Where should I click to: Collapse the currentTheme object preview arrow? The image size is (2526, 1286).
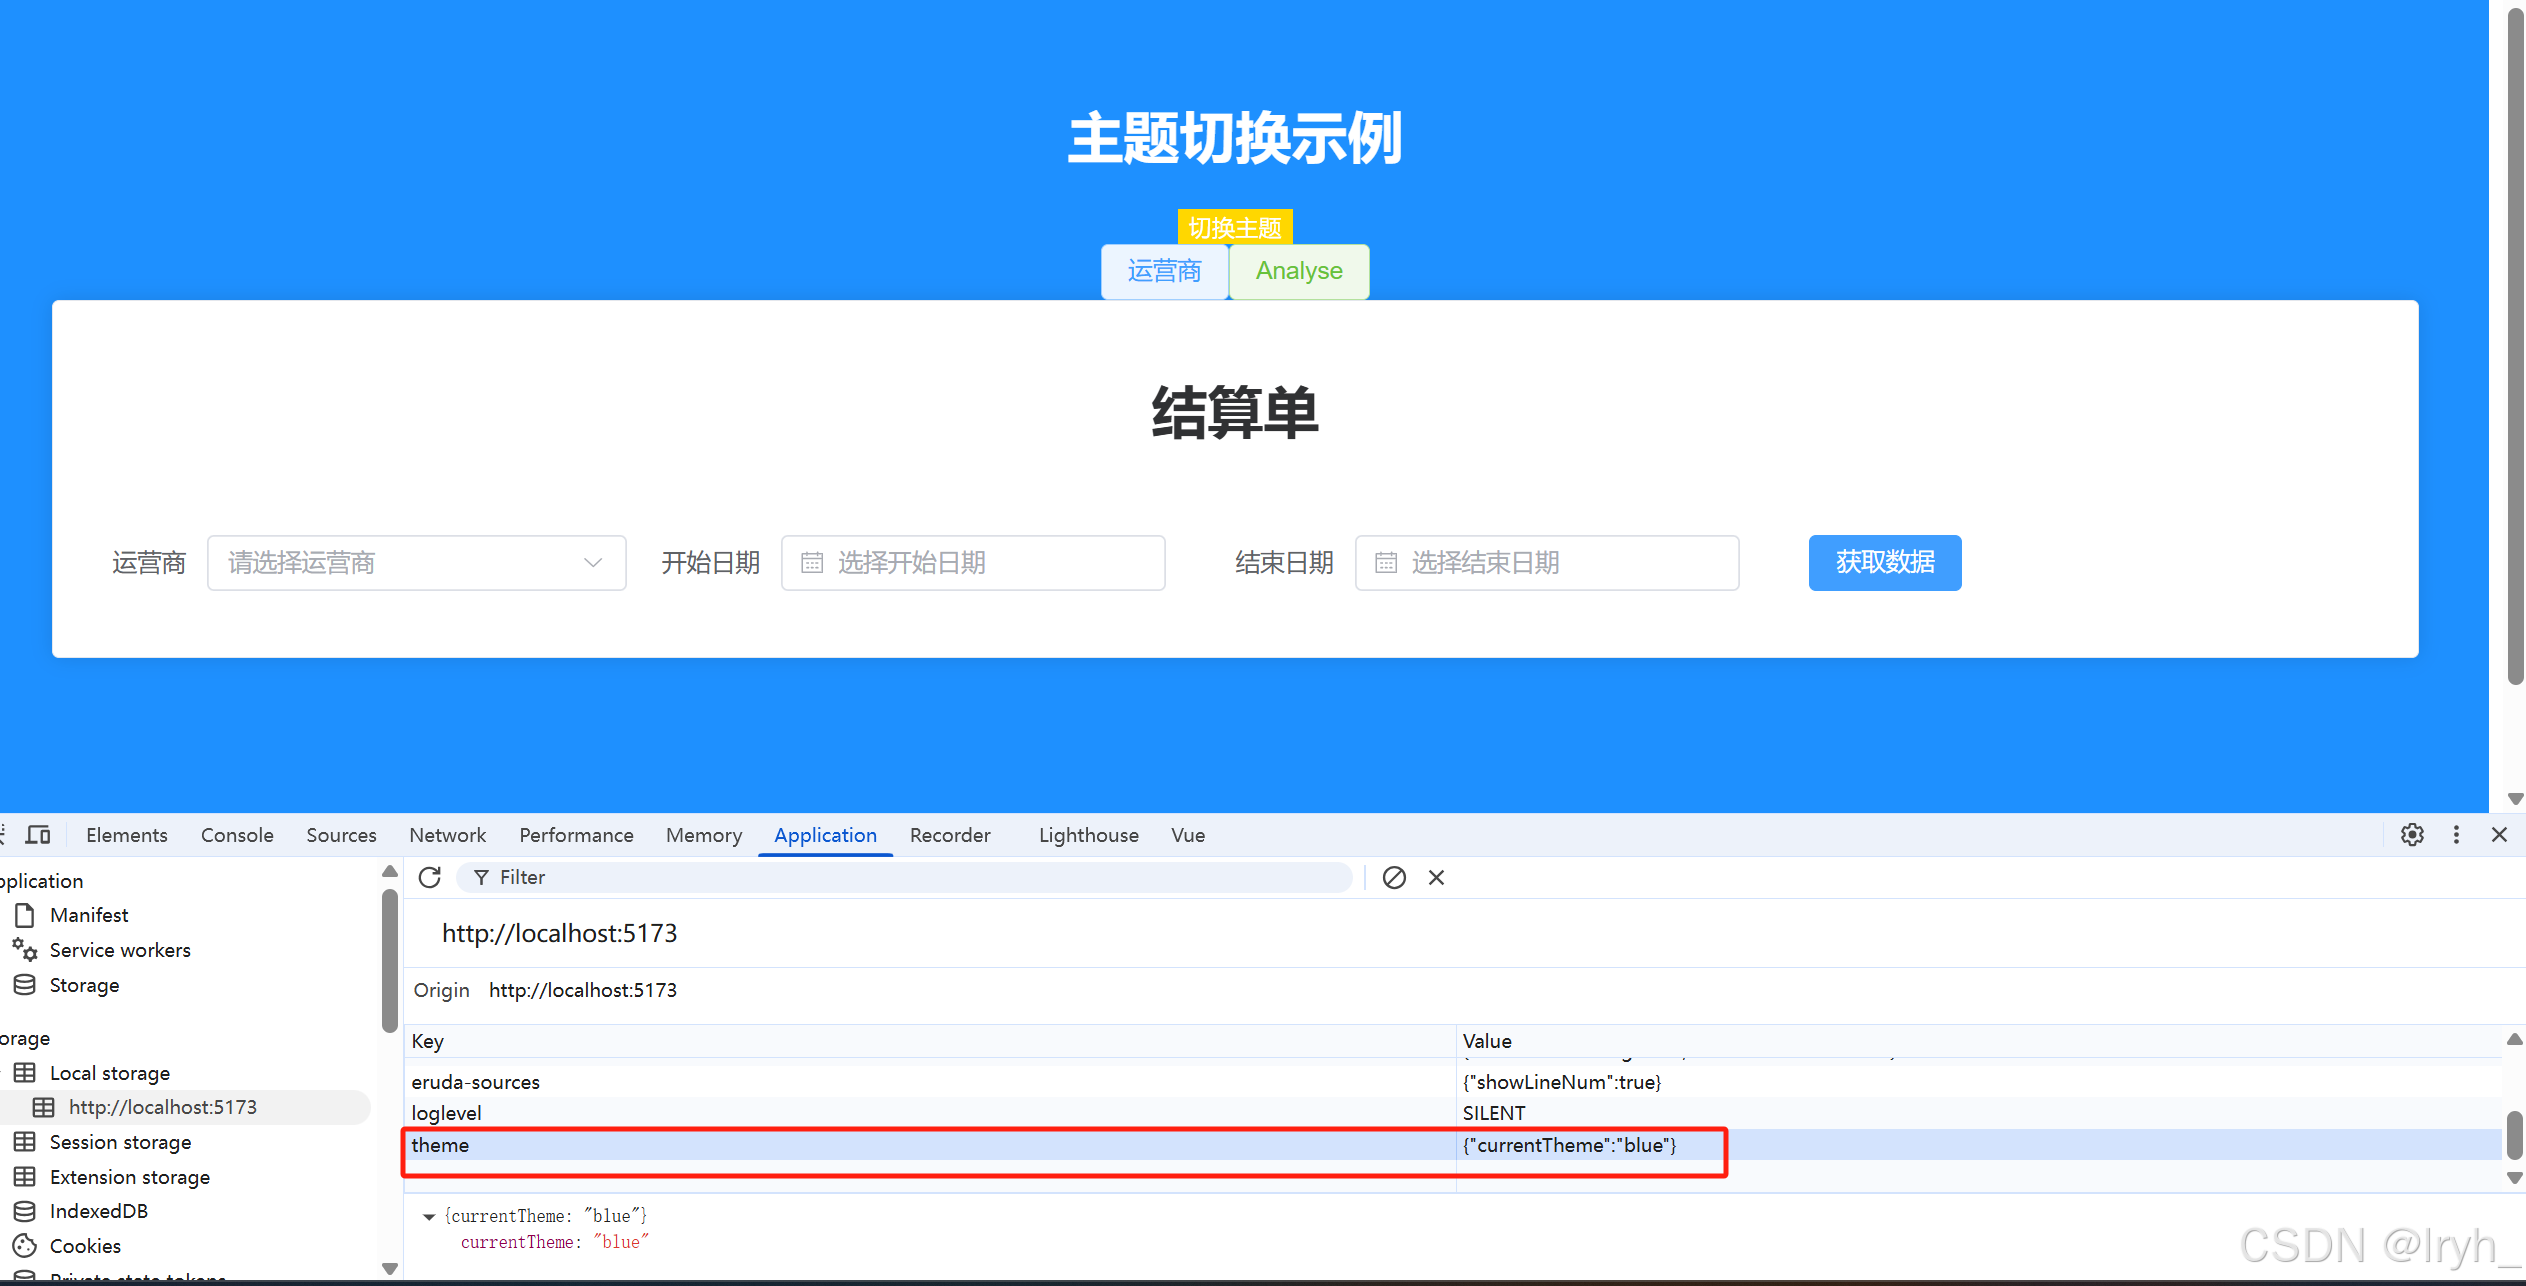pyautogui.click(x=429, y=1216)
